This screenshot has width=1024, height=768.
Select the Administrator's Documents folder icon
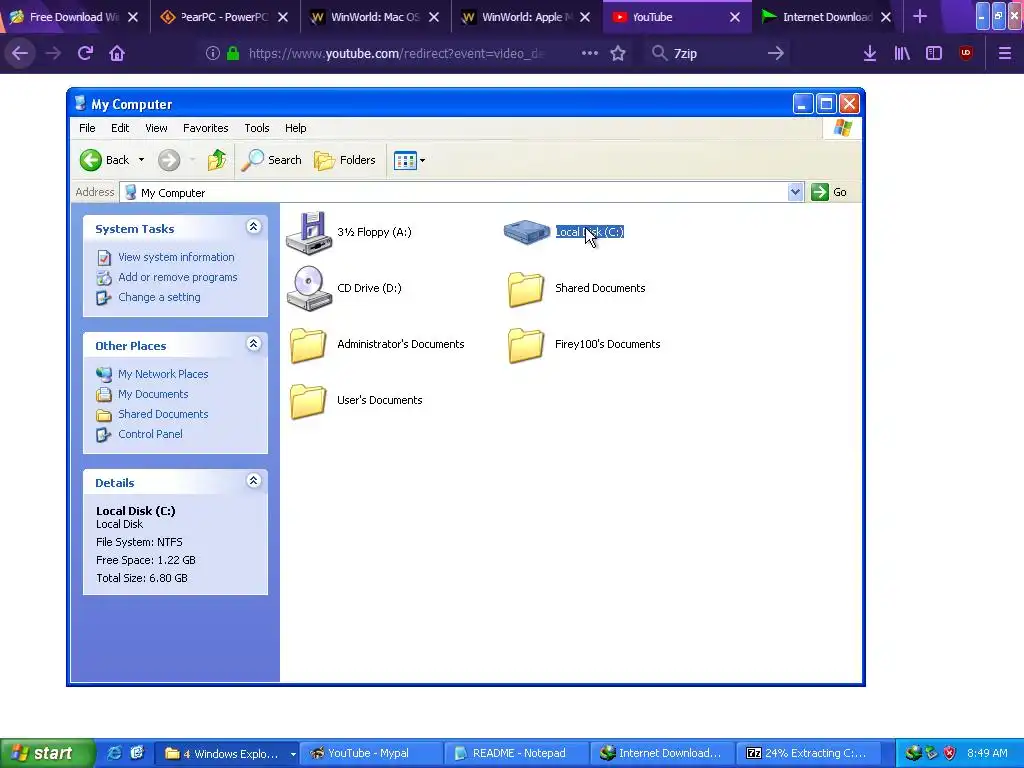[x=308, y=344]
